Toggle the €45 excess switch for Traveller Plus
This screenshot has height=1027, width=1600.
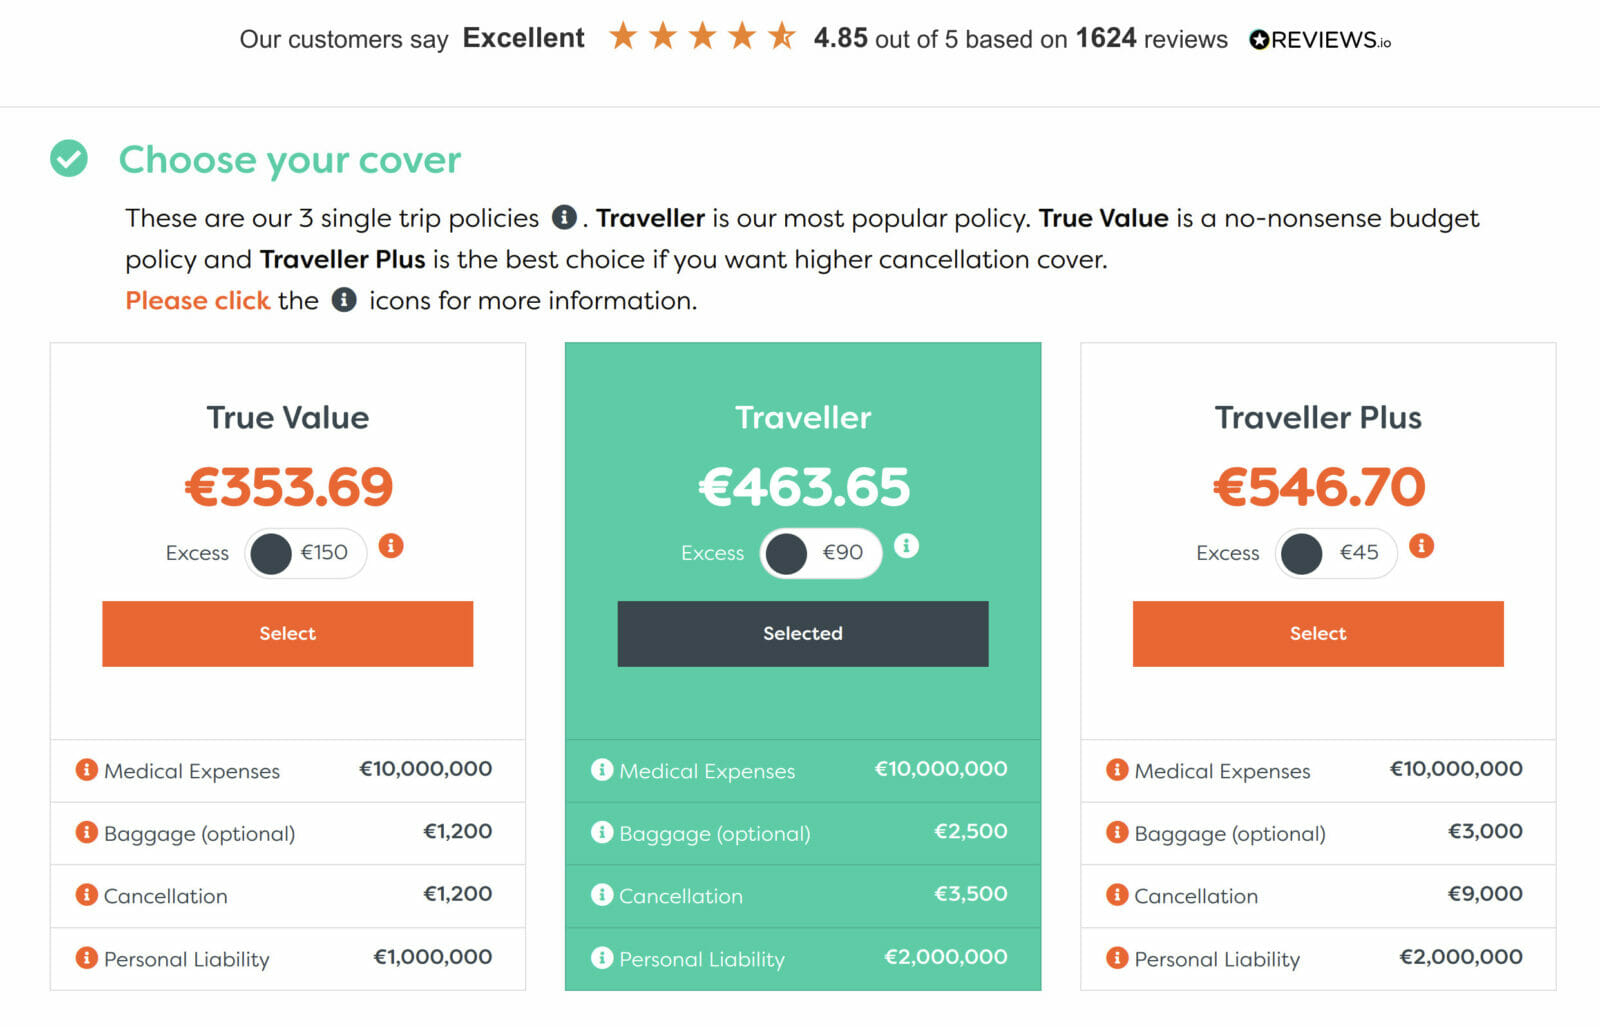point(1335,553)
